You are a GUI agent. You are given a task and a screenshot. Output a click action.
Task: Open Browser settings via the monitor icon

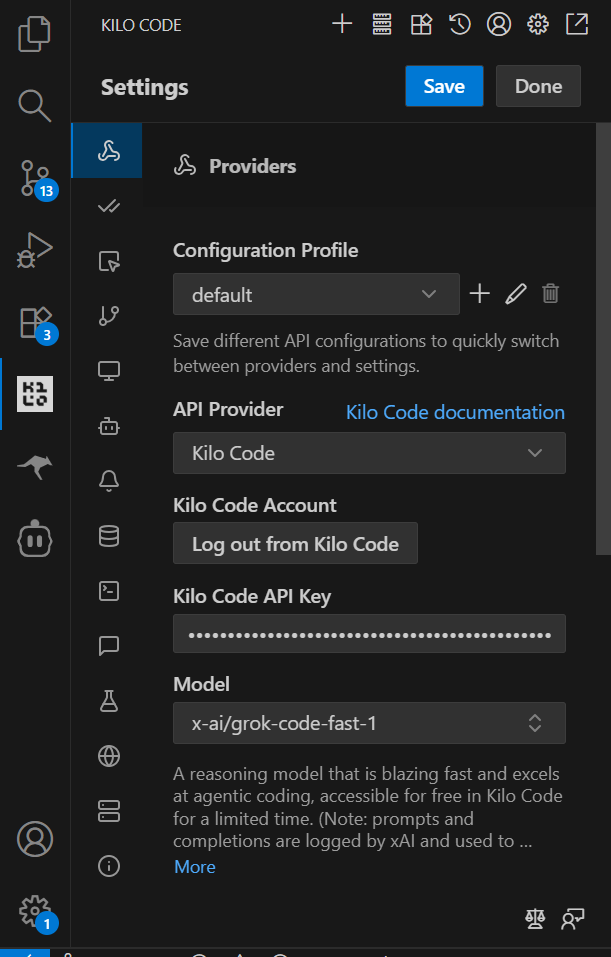[108, 370]
